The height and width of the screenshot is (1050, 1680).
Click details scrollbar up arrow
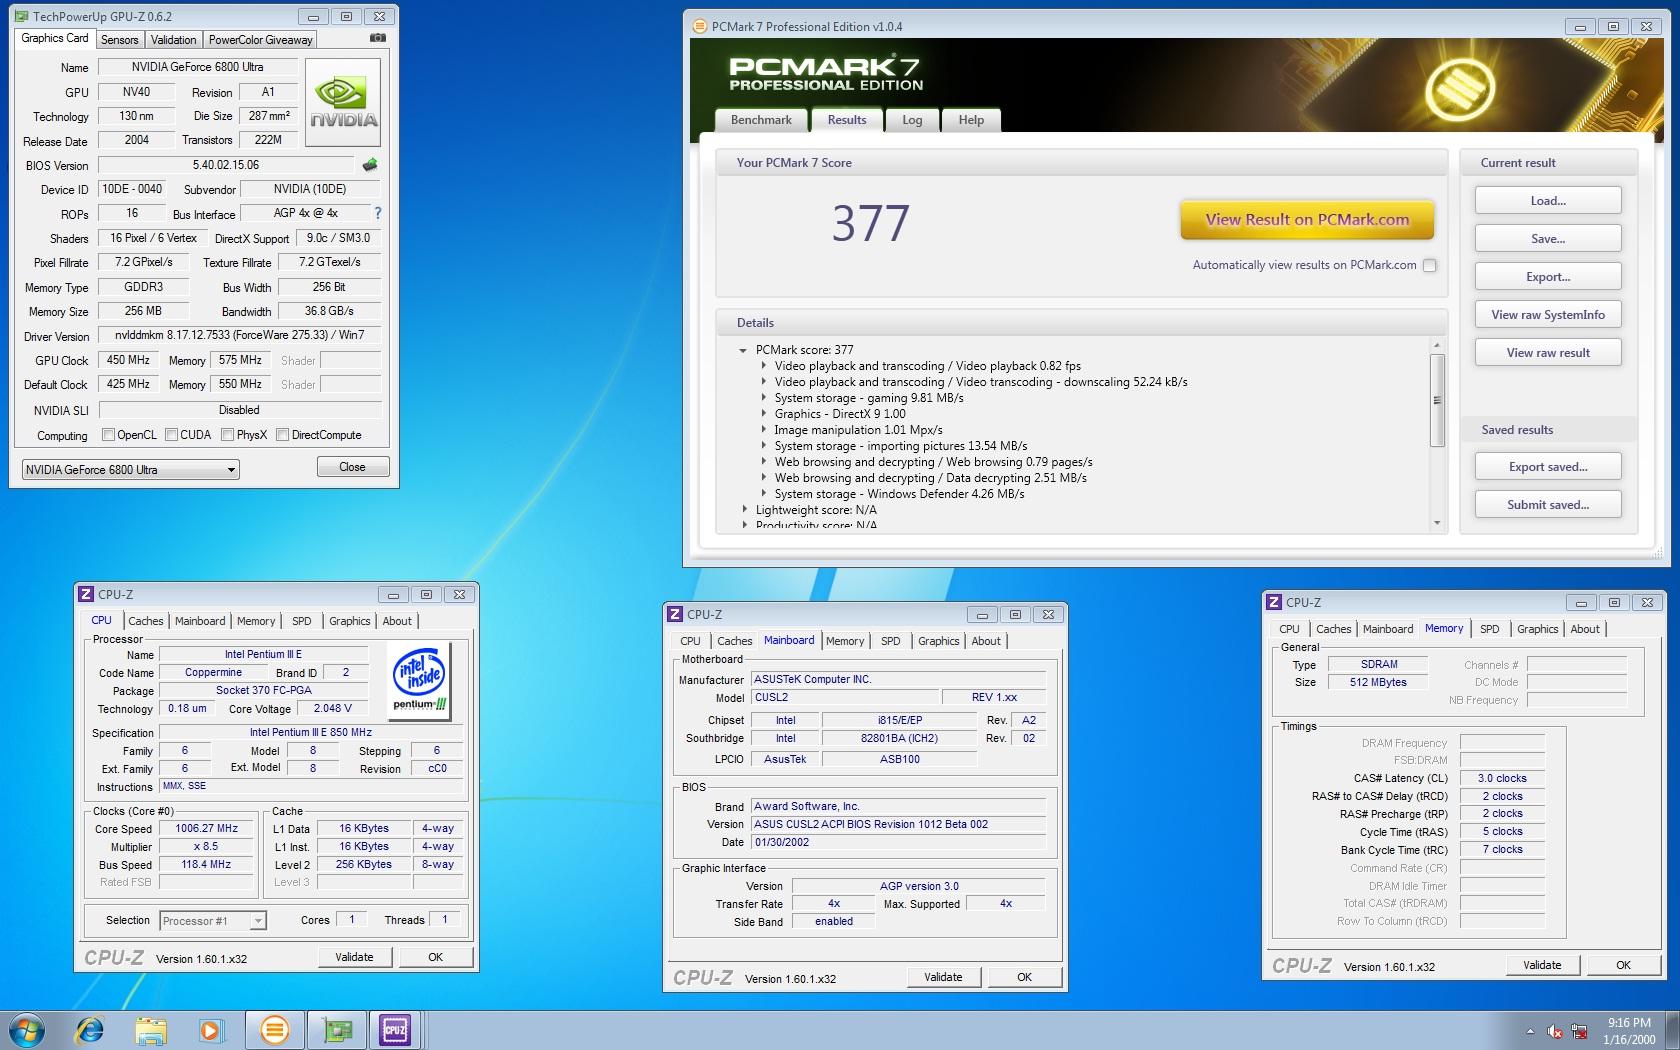(1437, 345)
